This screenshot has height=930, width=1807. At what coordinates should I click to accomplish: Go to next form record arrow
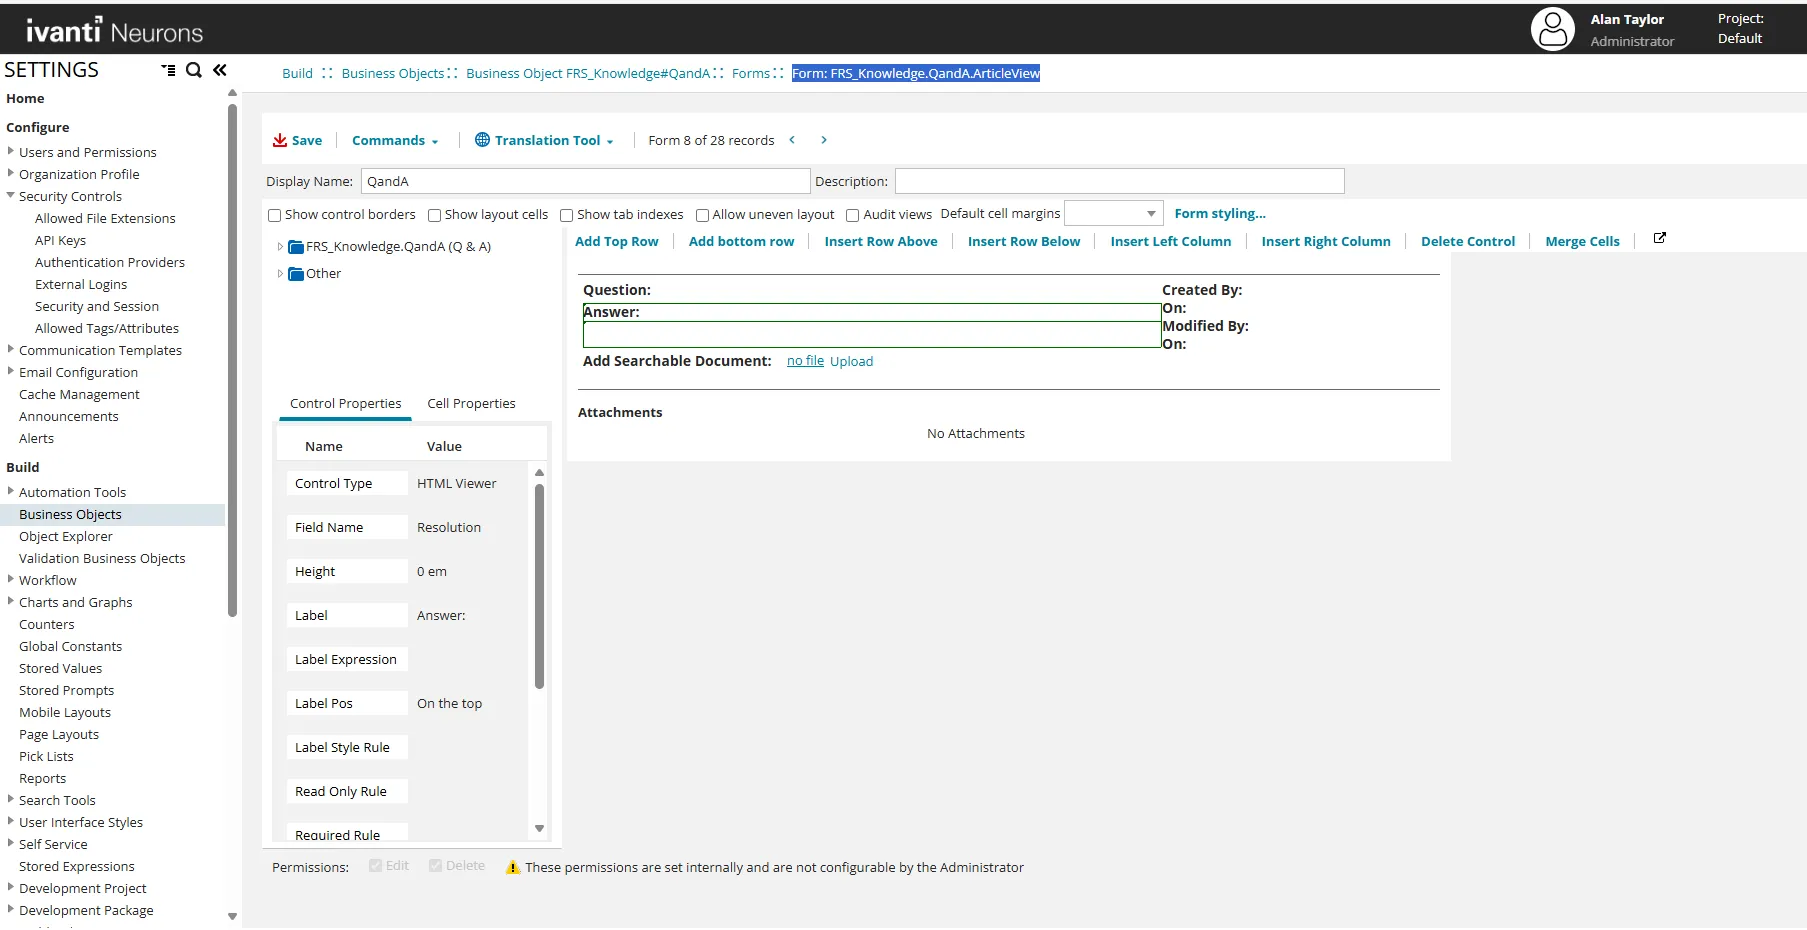pos(824,140)
